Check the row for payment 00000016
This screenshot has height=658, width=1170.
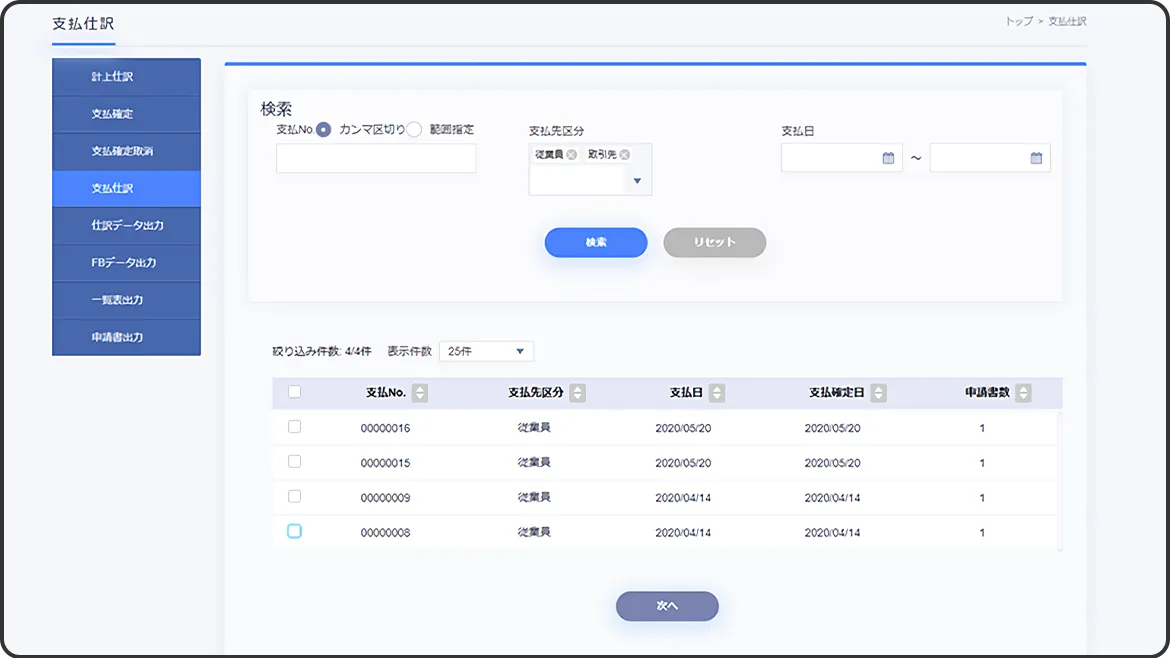click(x=294, y=427)
